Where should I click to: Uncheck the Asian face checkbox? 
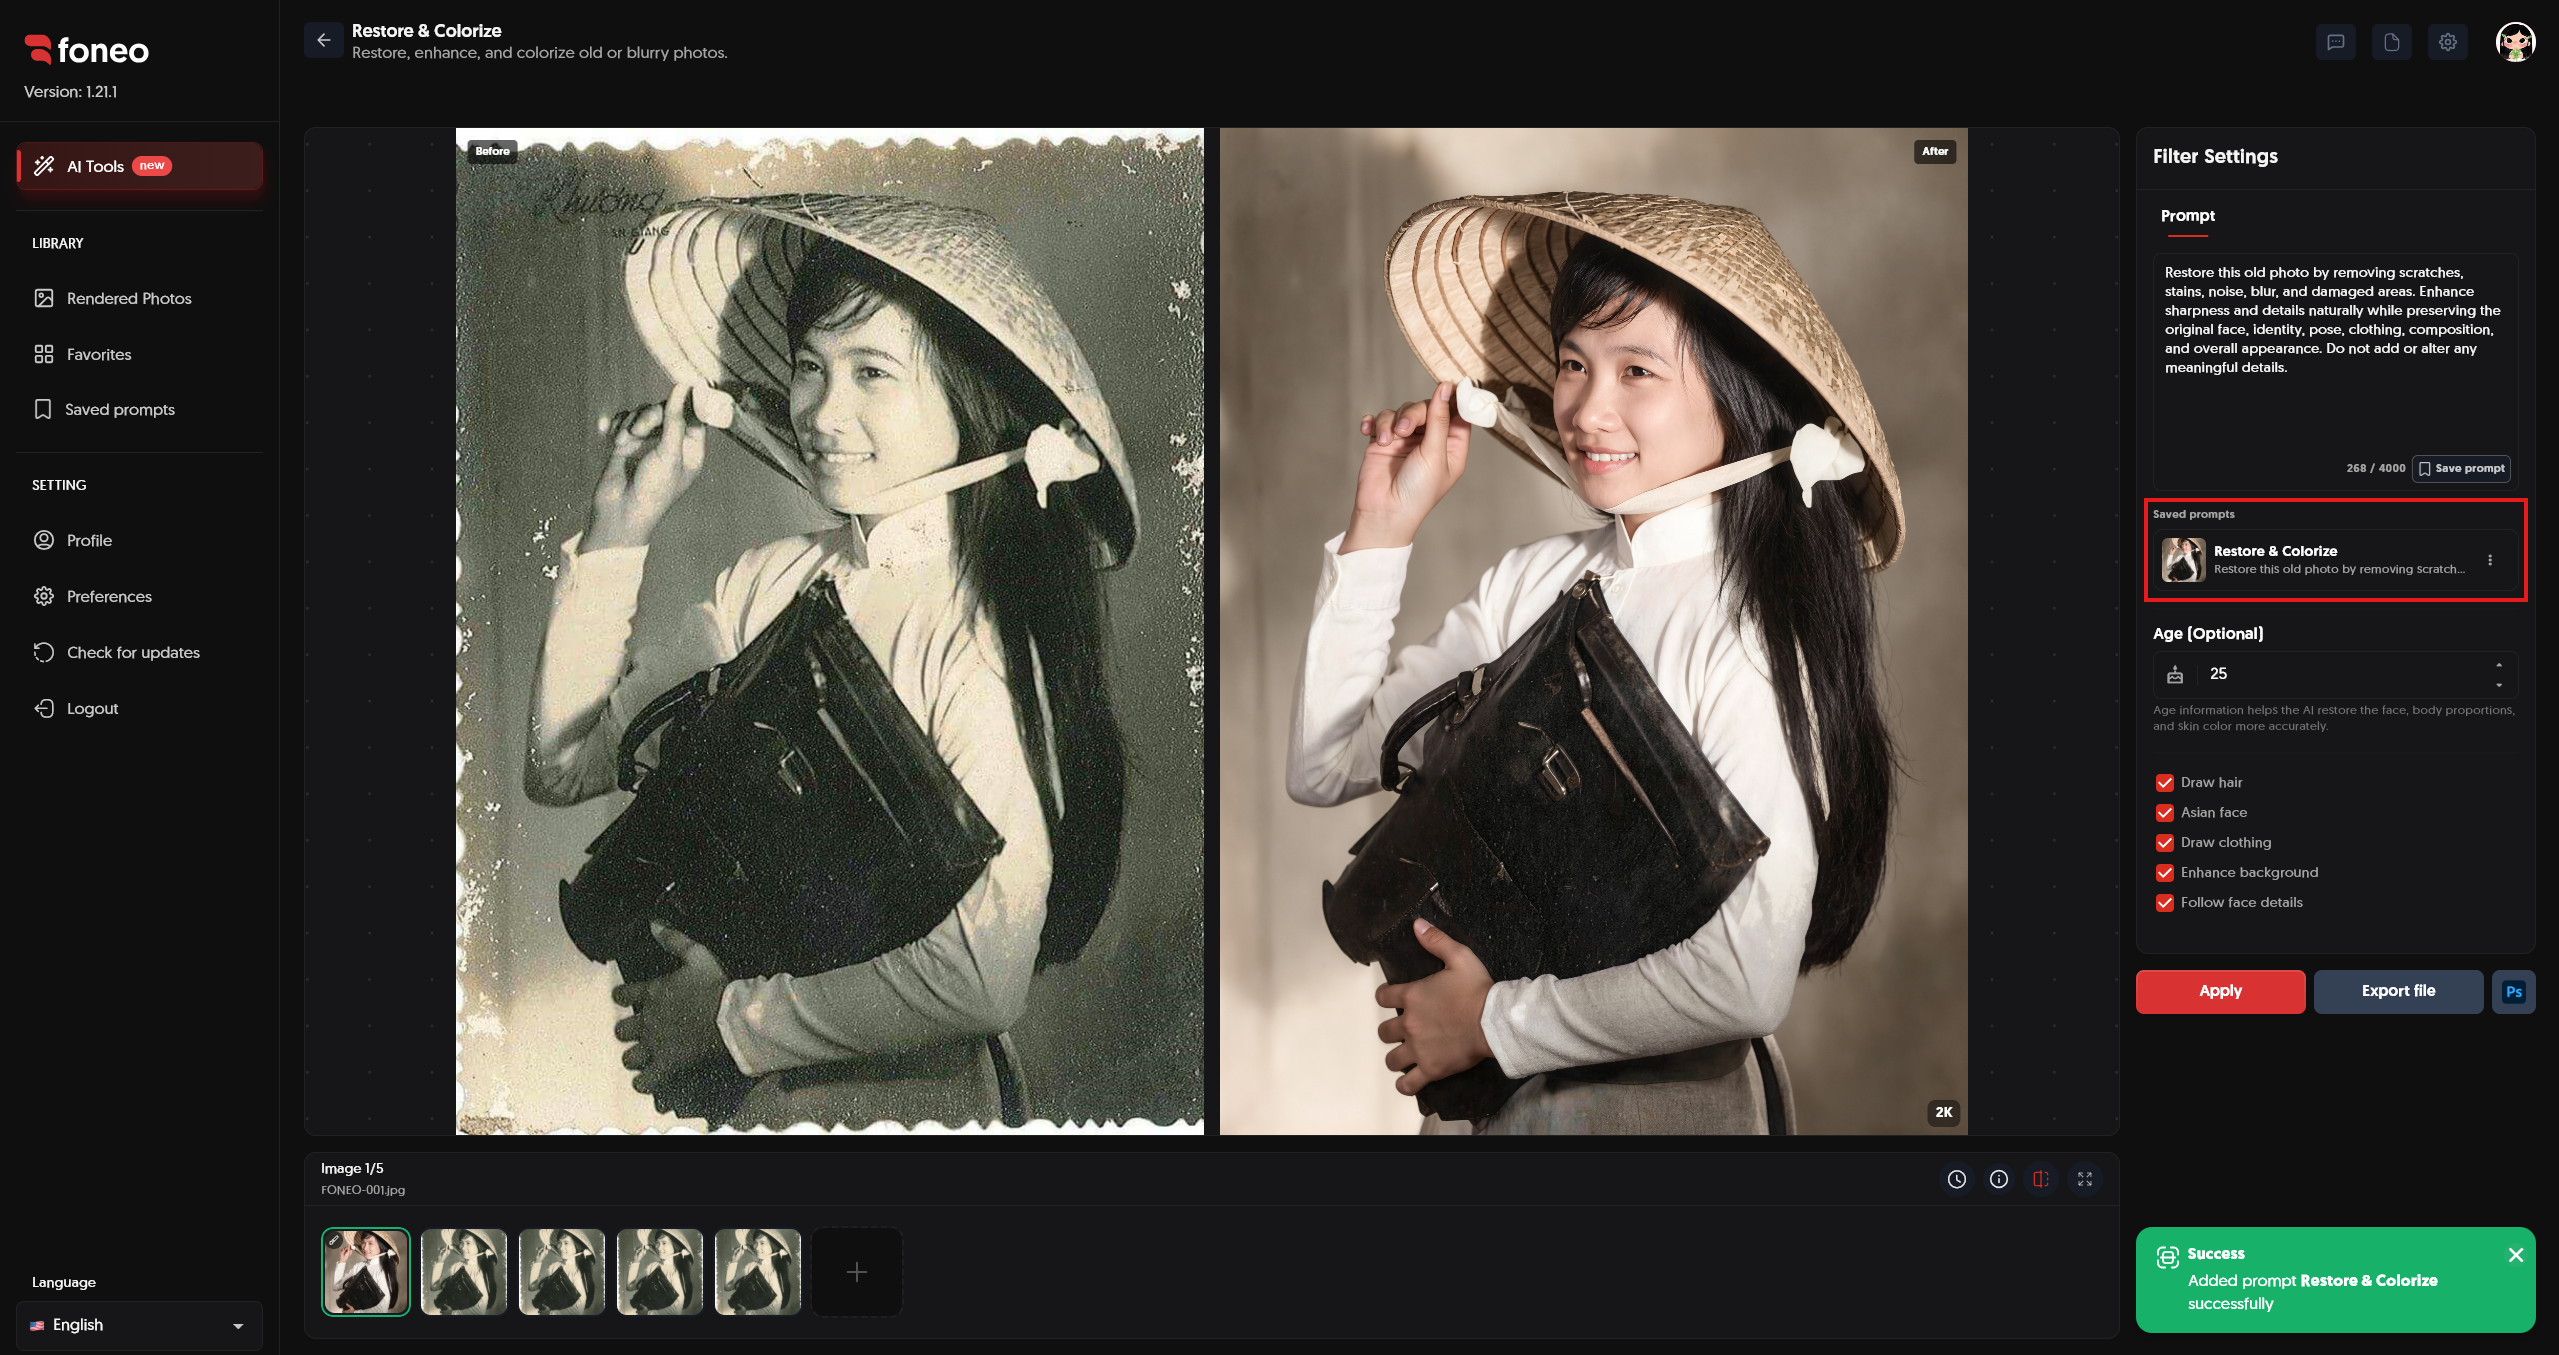pos(2164,813)
